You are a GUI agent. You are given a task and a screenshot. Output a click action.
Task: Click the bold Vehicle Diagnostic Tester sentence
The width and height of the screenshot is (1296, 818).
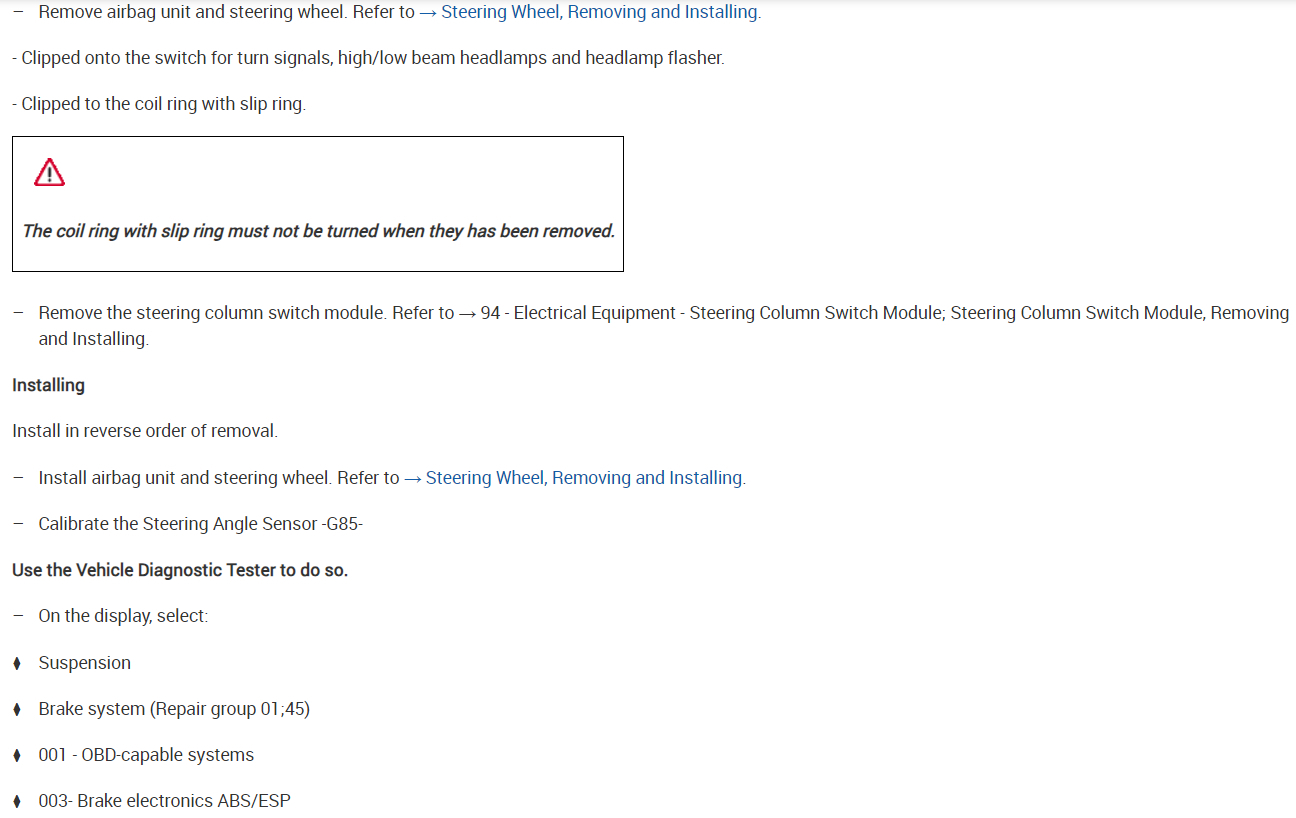tap(180, 570)
